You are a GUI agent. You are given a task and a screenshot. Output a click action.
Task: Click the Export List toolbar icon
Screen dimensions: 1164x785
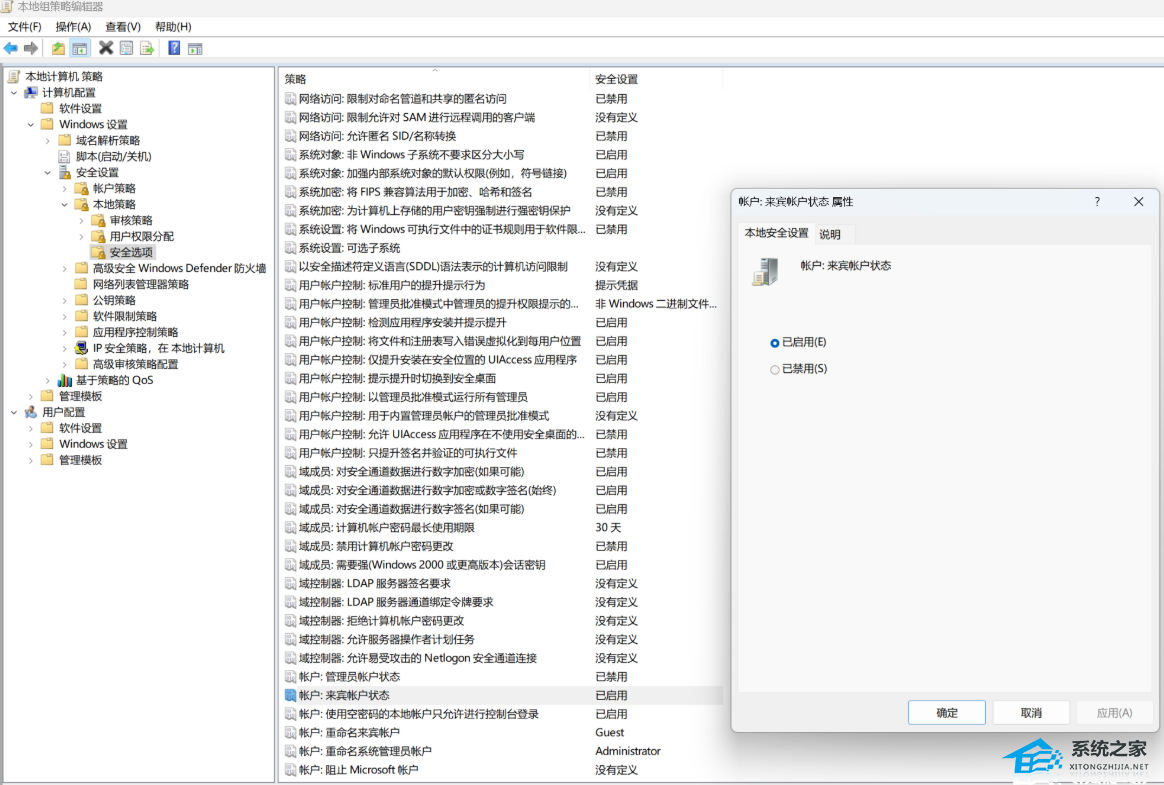coord(147,48)
